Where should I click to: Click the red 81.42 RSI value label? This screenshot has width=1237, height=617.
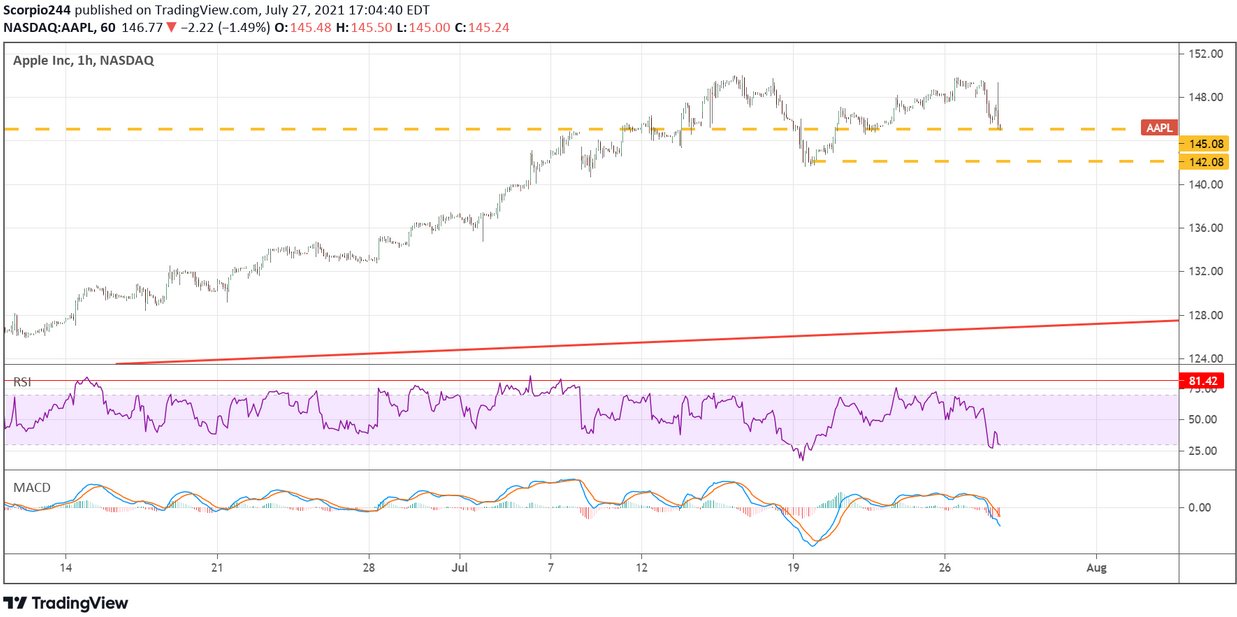1200,381
